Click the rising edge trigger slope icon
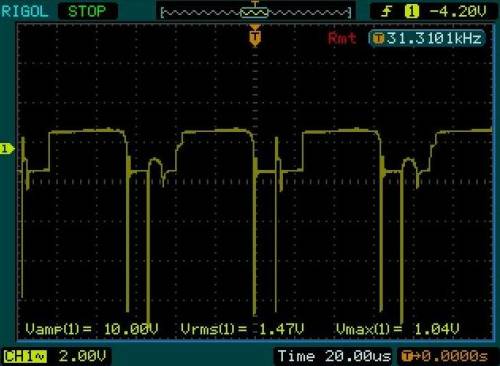 tap(387, 12)
